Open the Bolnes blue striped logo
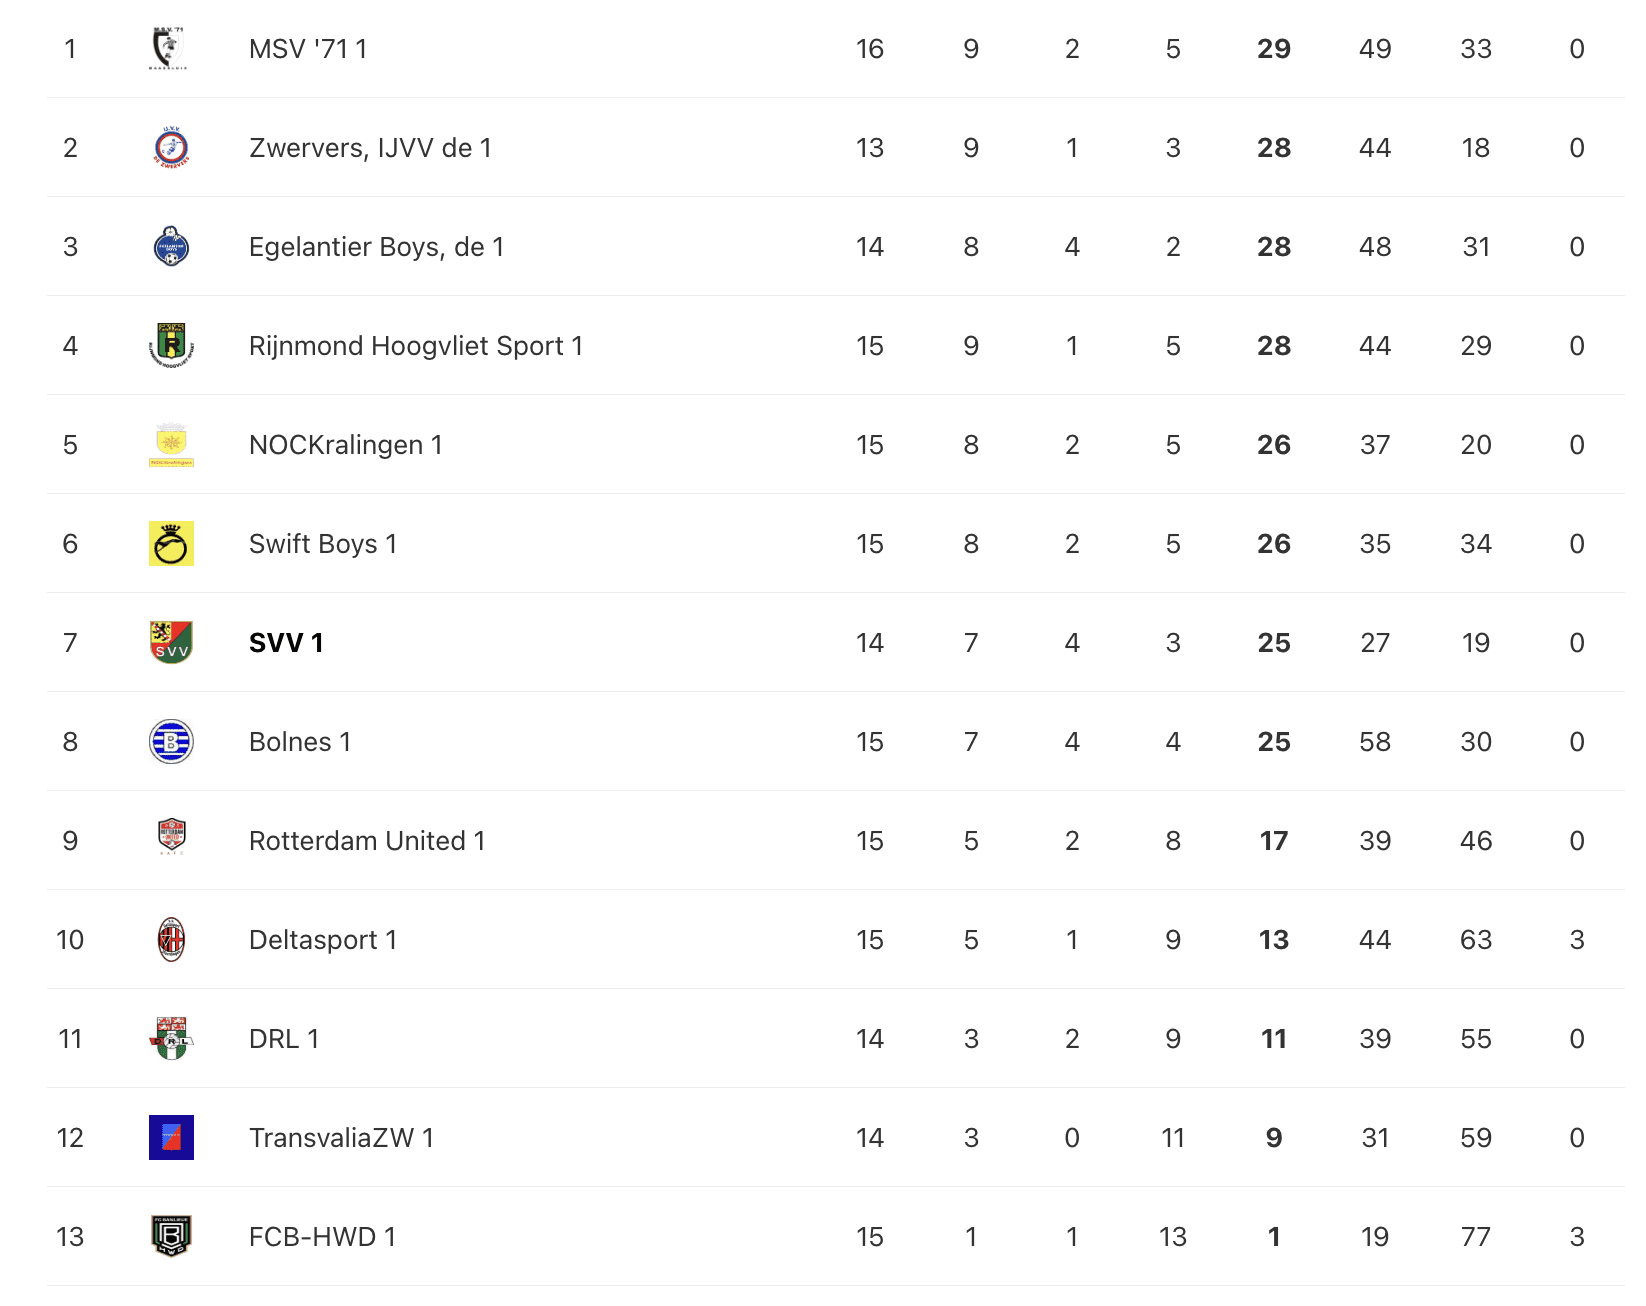The height and width of the screenshot is (1306, 1646). [x=171, y=742]
